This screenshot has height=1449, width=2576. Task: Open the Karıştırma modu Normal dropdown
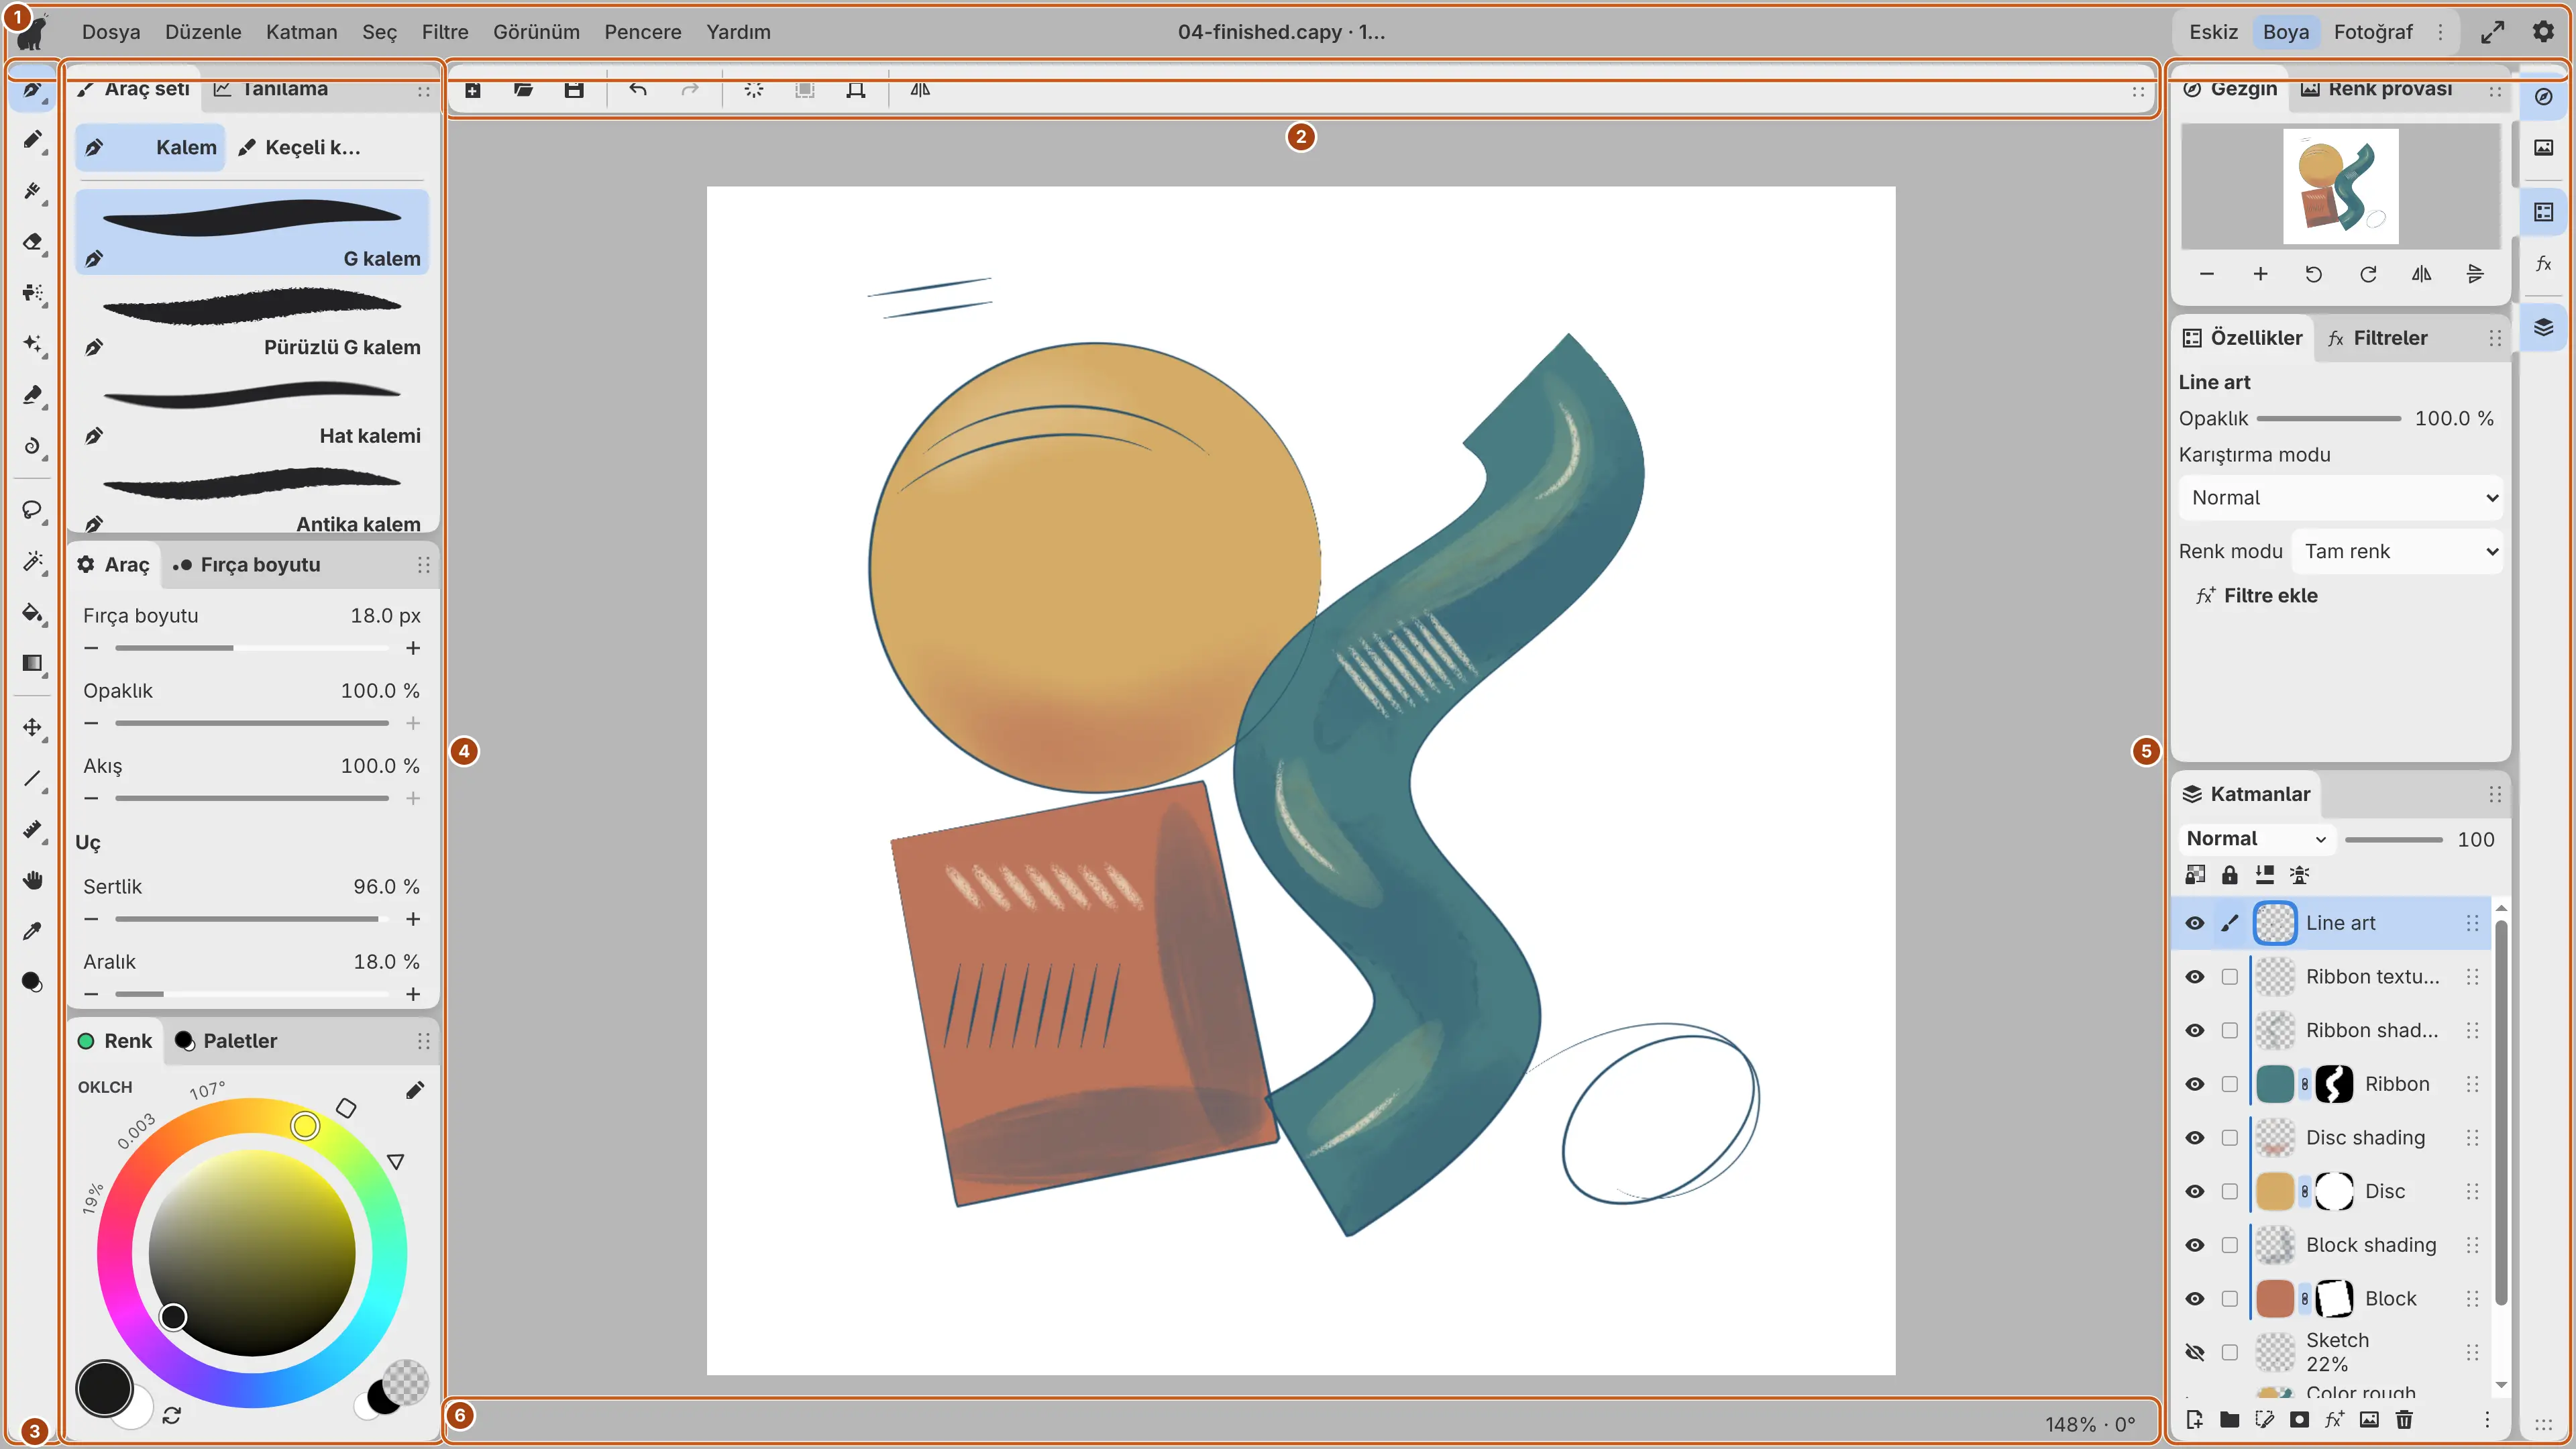click(x=2340, y=498)
